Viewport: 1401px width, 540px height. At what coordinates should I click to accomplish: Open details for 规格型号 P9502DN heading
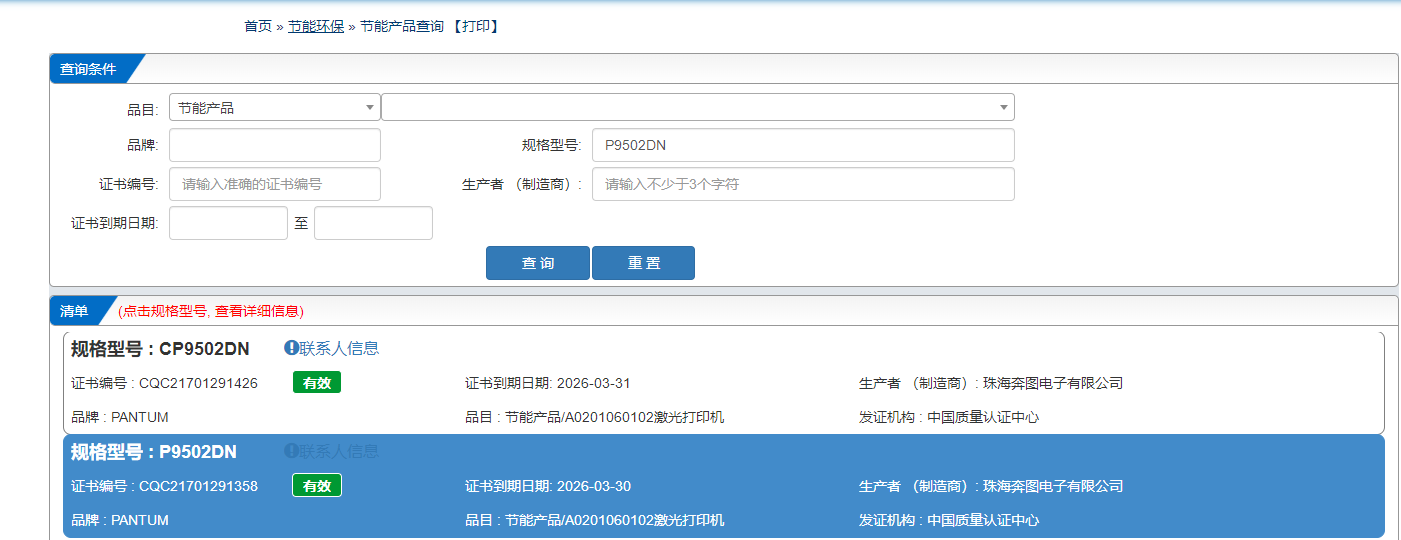coord(154,451)
